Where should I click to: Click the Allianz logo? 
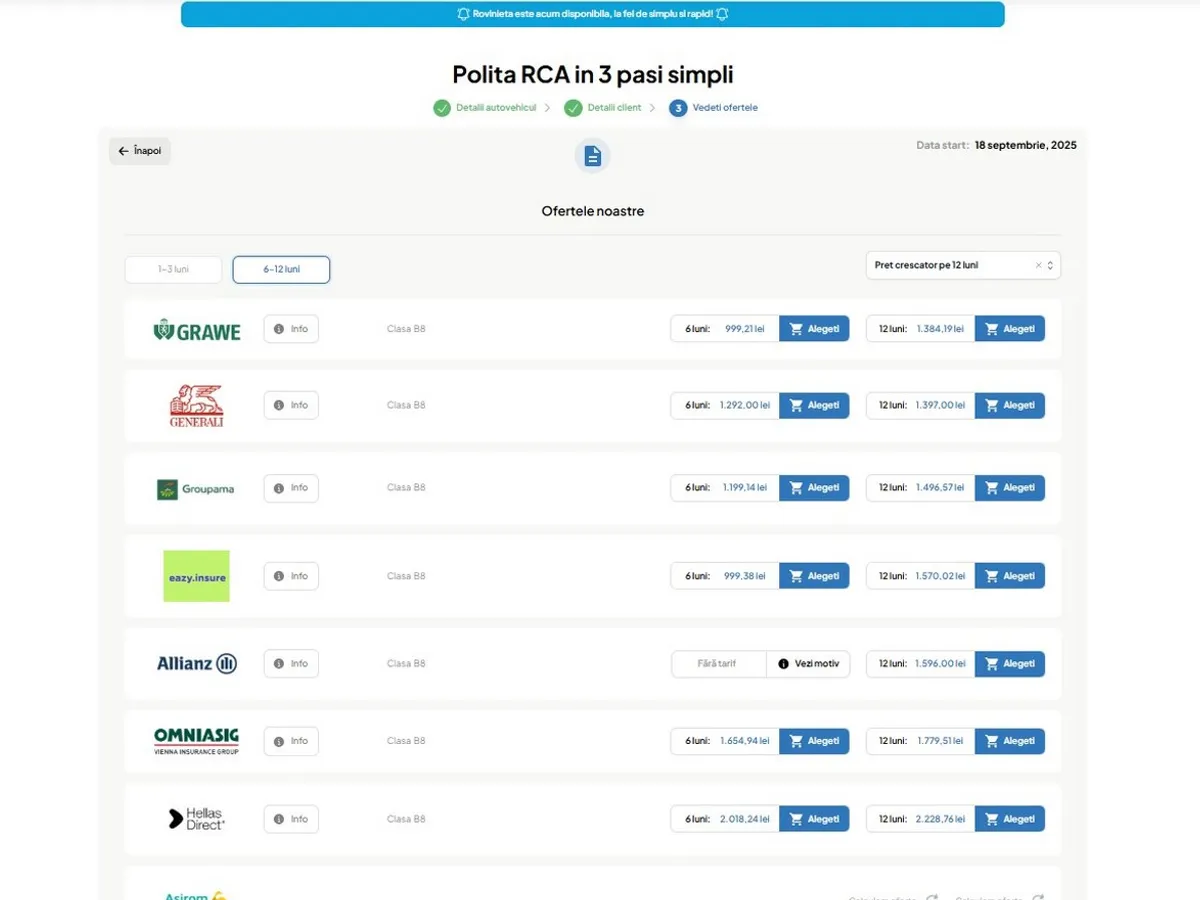pos(197,663)
